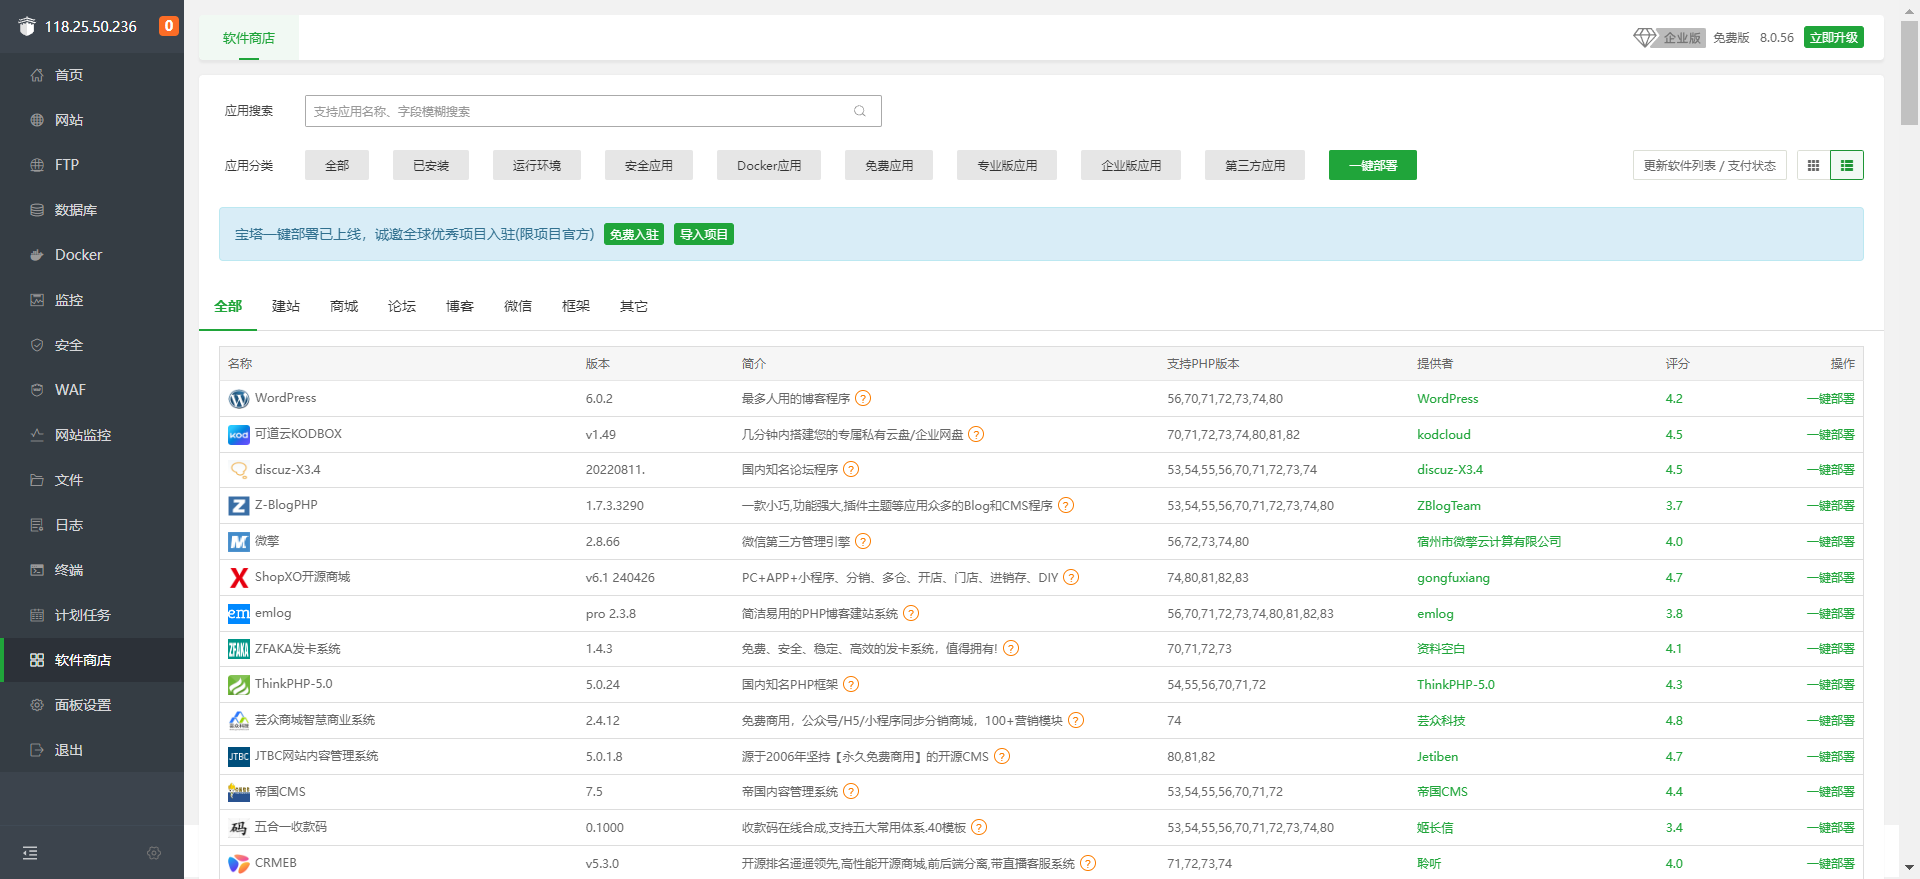Click the CRMEB app name
This screenshot has width=1920, height=879.
click(x=276, y=863)
